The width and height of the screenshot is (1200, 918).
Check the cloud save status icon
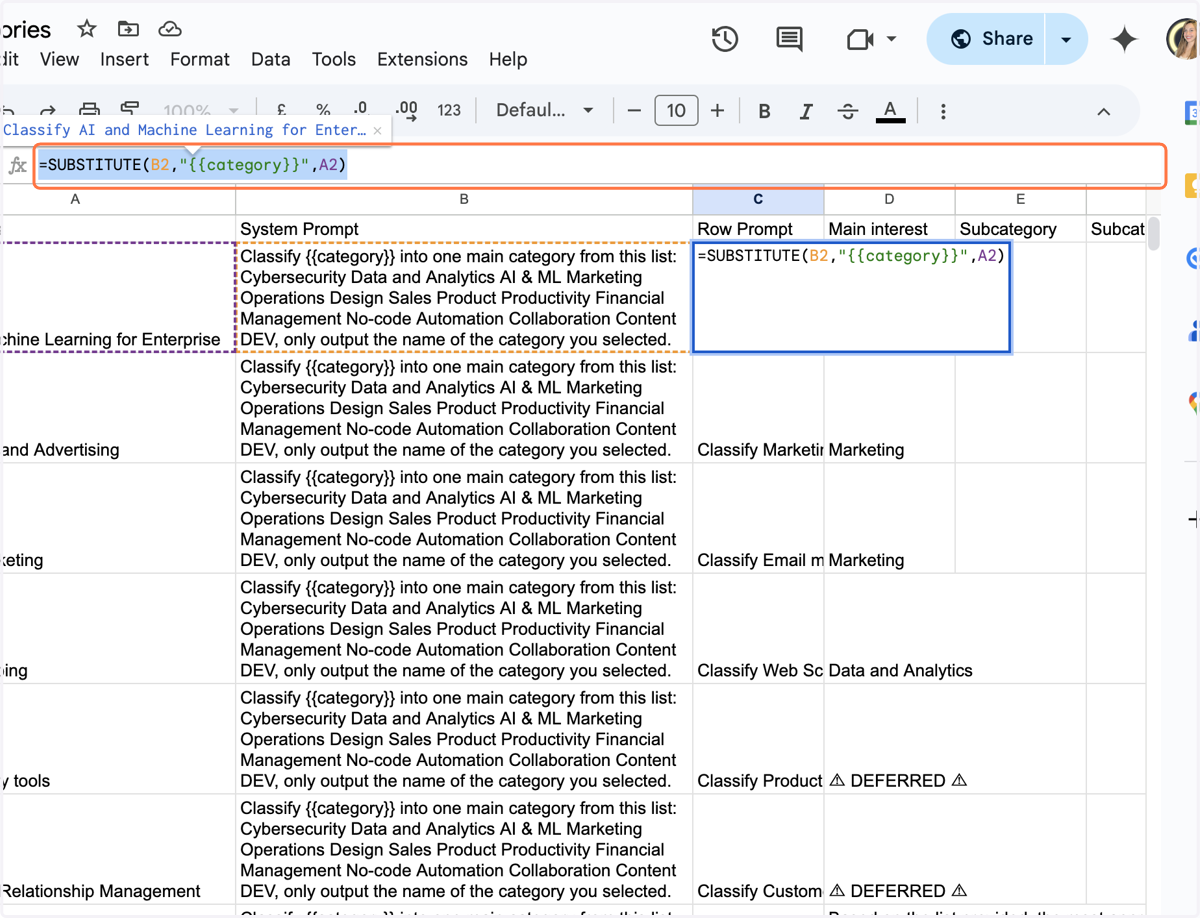point(170,29)
